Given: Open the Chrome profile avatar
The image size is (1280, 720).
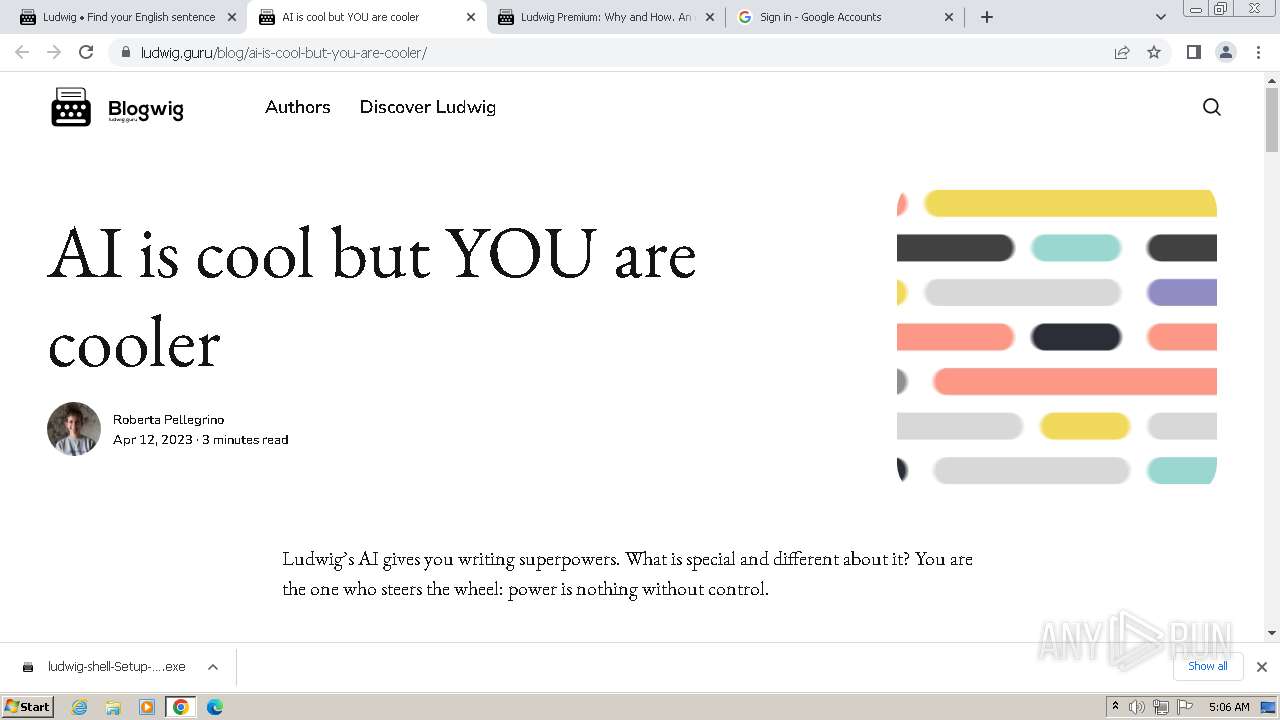Looking at the screenshot, I should tap(1225, 52).
